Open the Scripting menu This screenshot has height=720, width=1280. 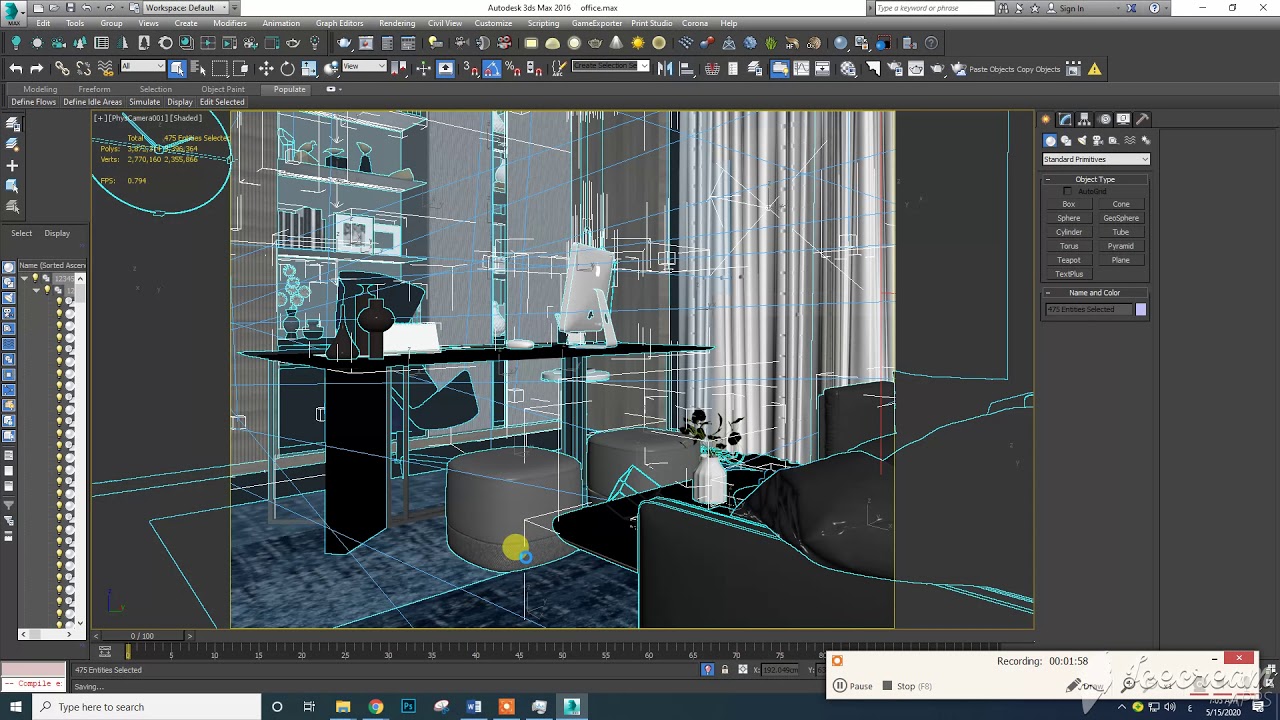(x=543, y=23)
